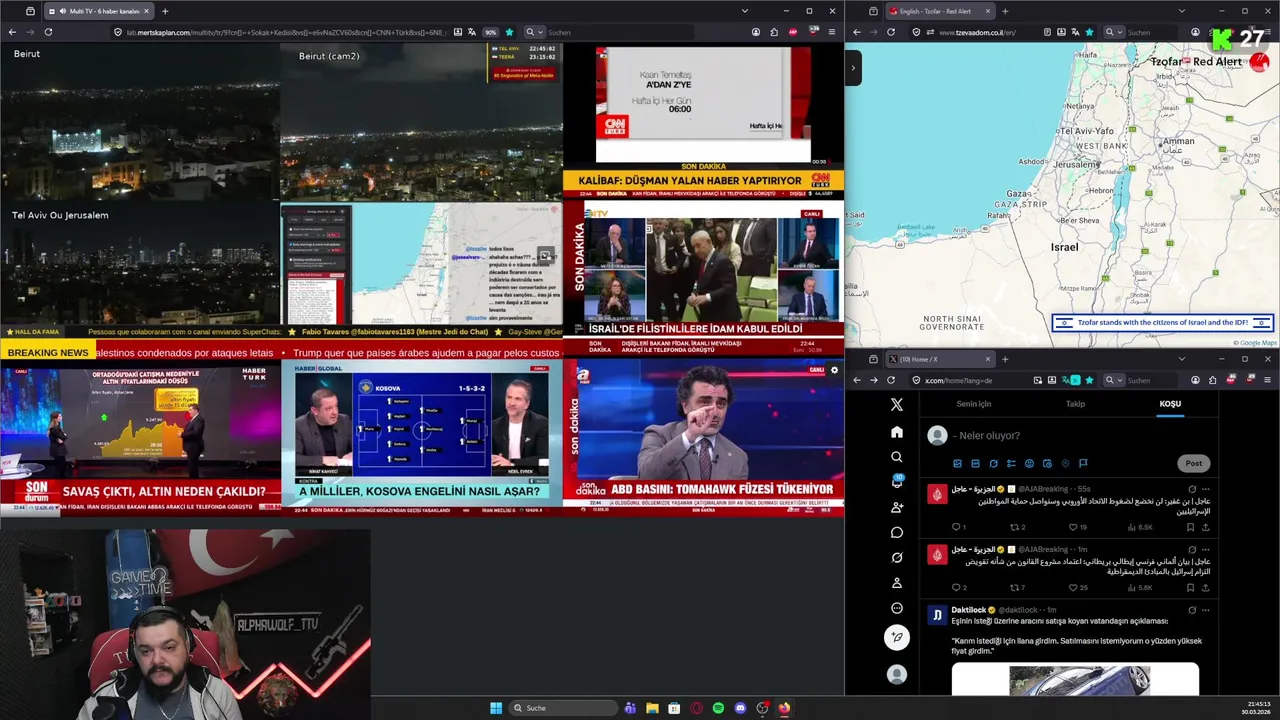Add media image icon in X composer

(x=957, y=463)
